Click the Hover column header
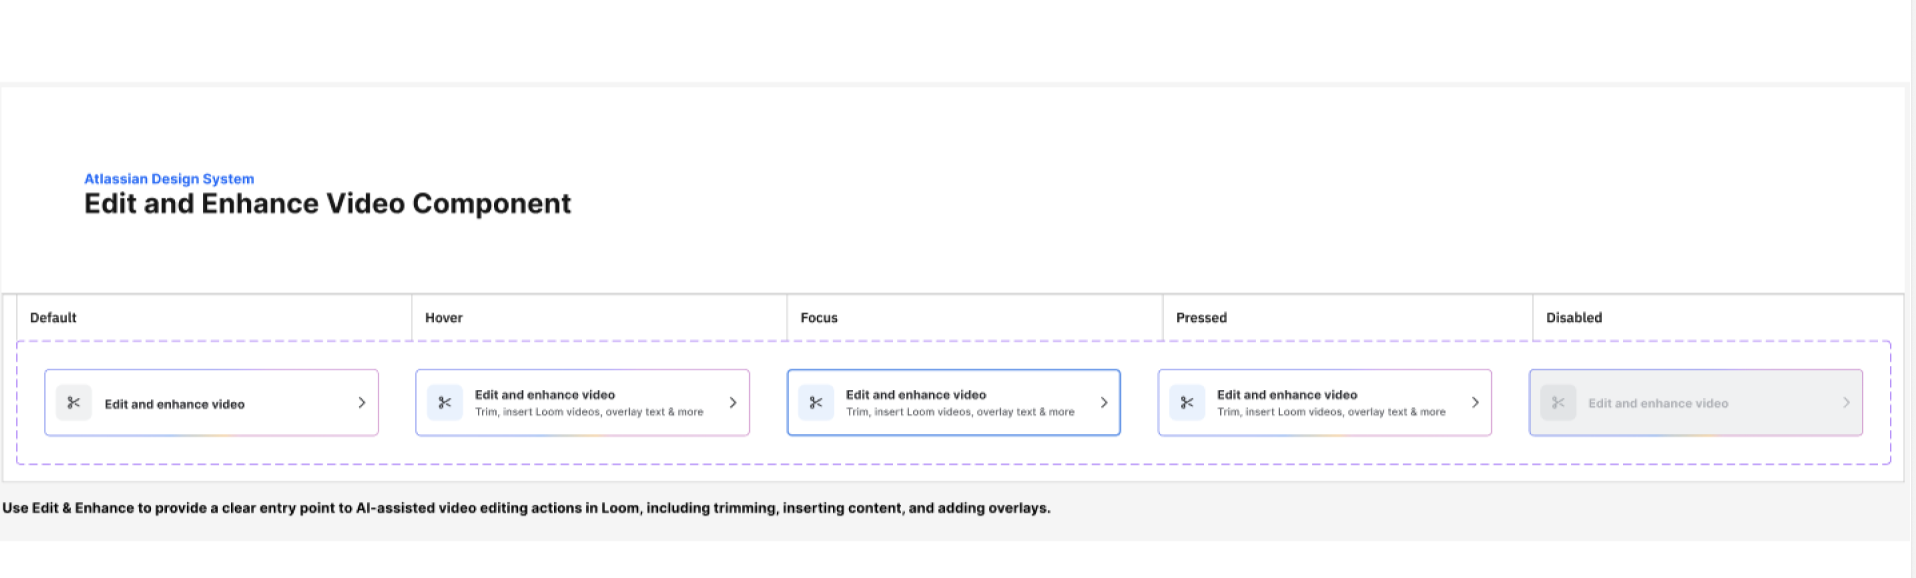Viewport: 1916px width, 578px height. (444, 318)
